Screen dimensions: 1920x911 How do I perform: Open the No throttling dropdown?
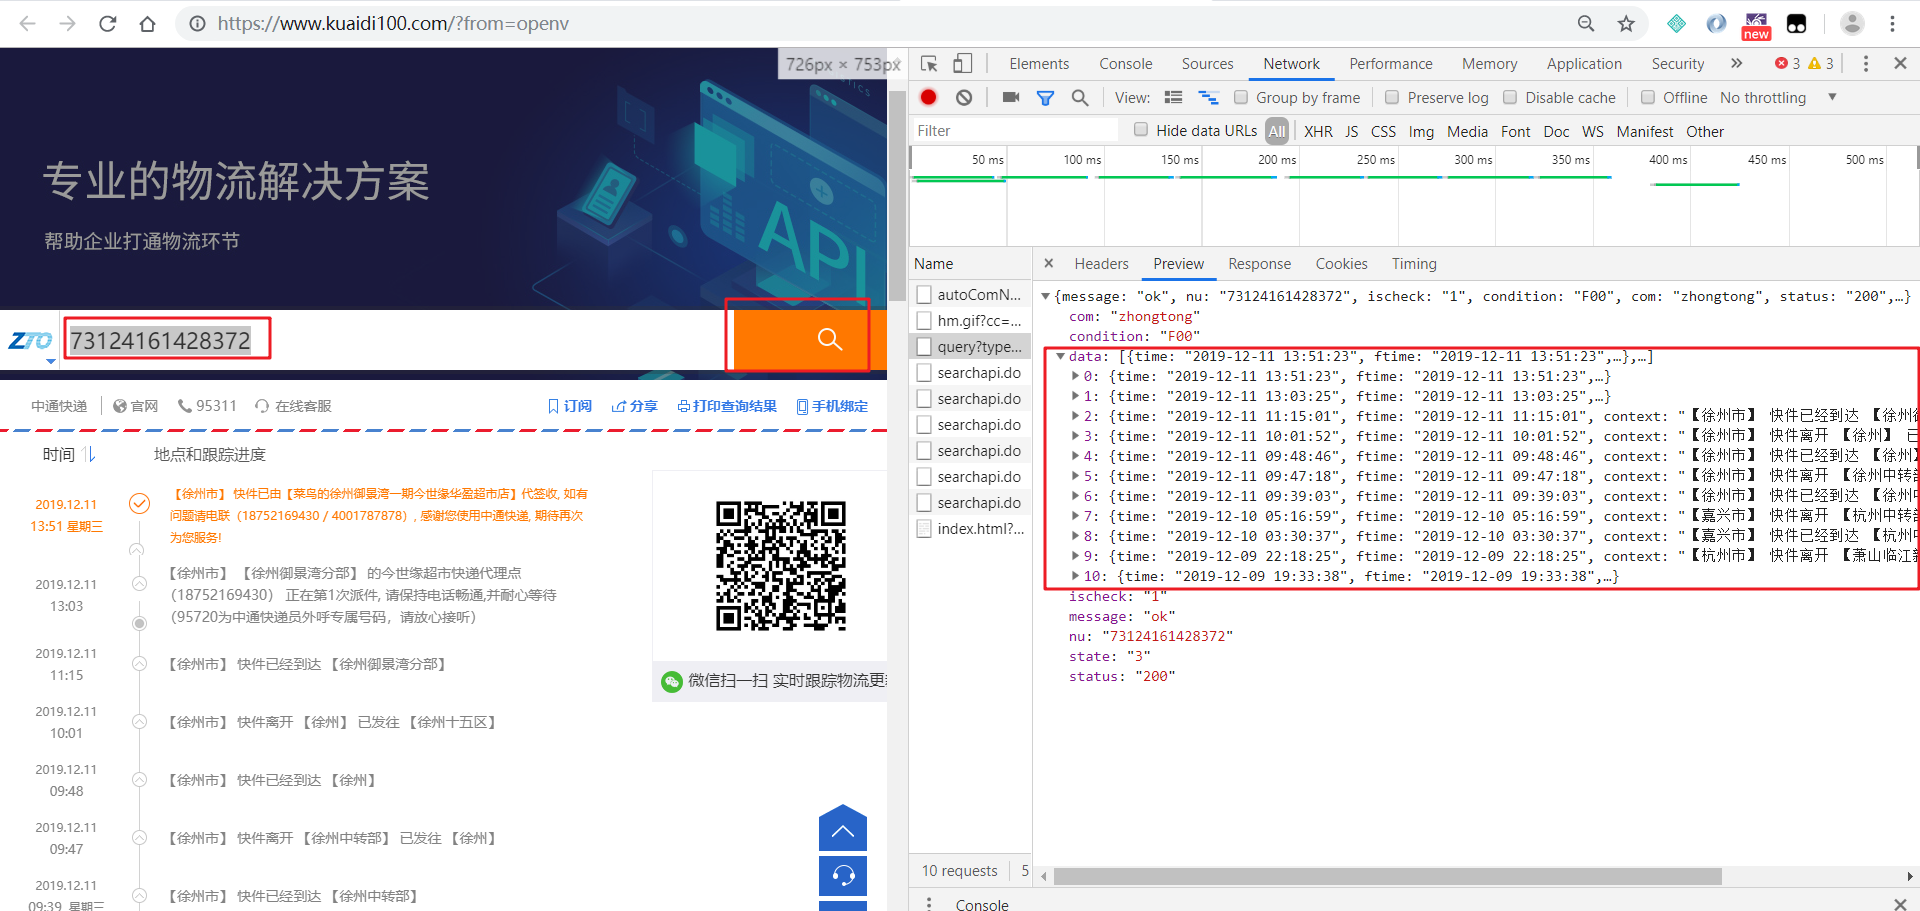[x=1778, y=97]
